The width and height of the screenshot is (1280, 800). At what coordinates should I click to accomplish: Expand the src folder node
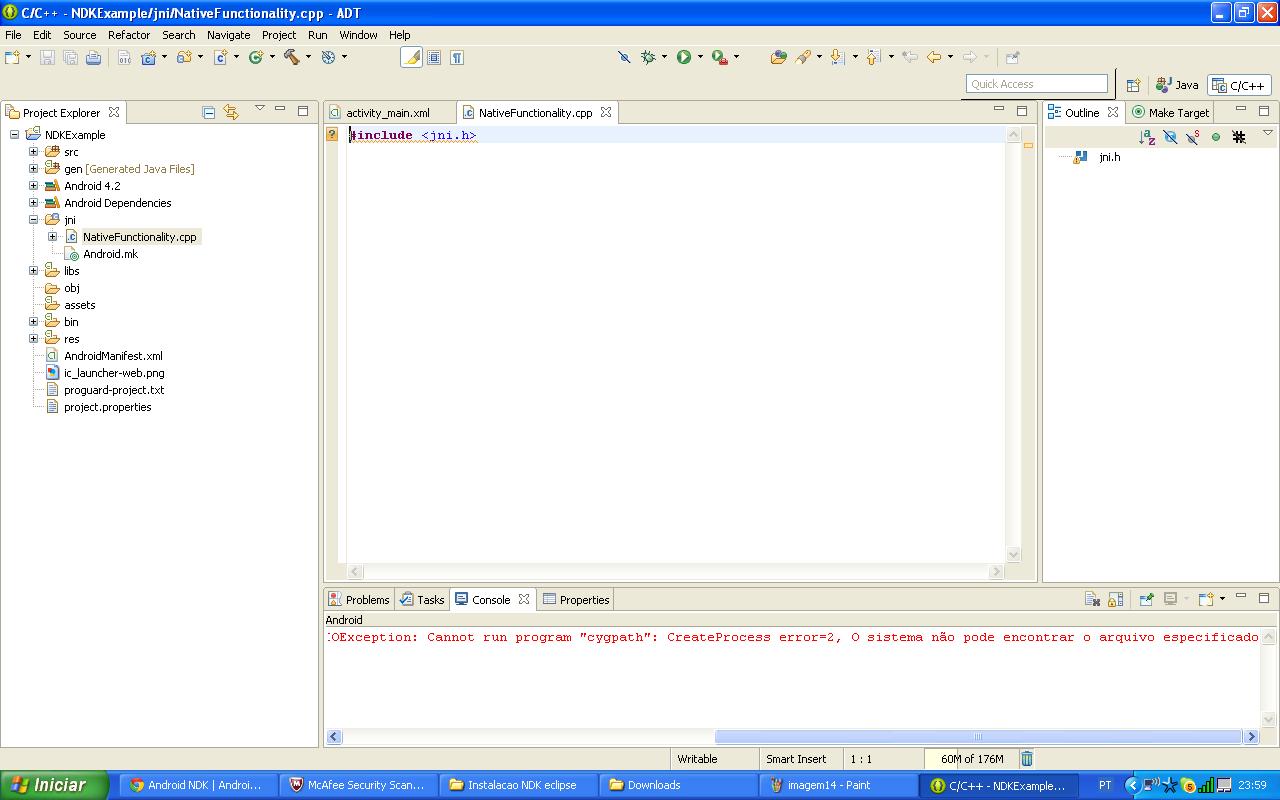click(33, 152)
